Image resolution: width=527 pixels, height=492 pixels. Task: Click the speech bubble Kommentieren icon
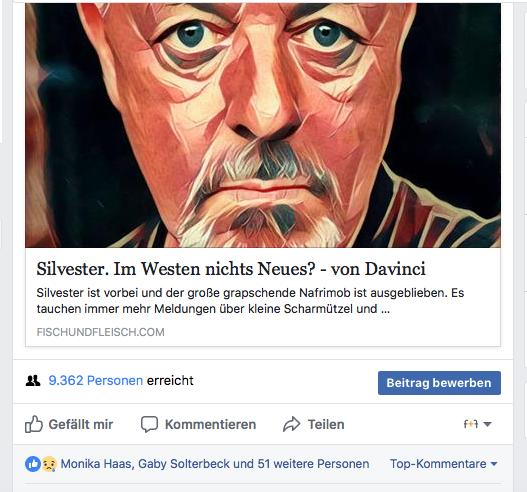(x=149, y=424)
